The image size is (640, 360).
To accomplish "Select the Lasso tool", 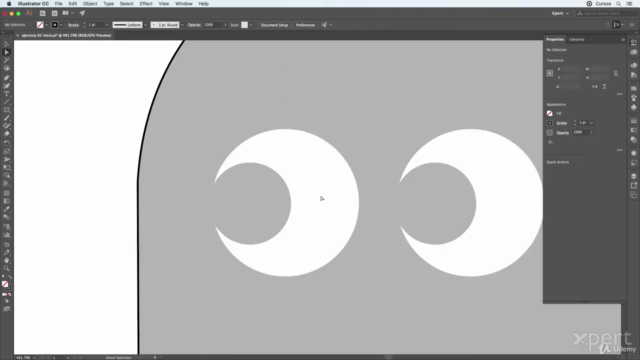I will coord(7,68).
